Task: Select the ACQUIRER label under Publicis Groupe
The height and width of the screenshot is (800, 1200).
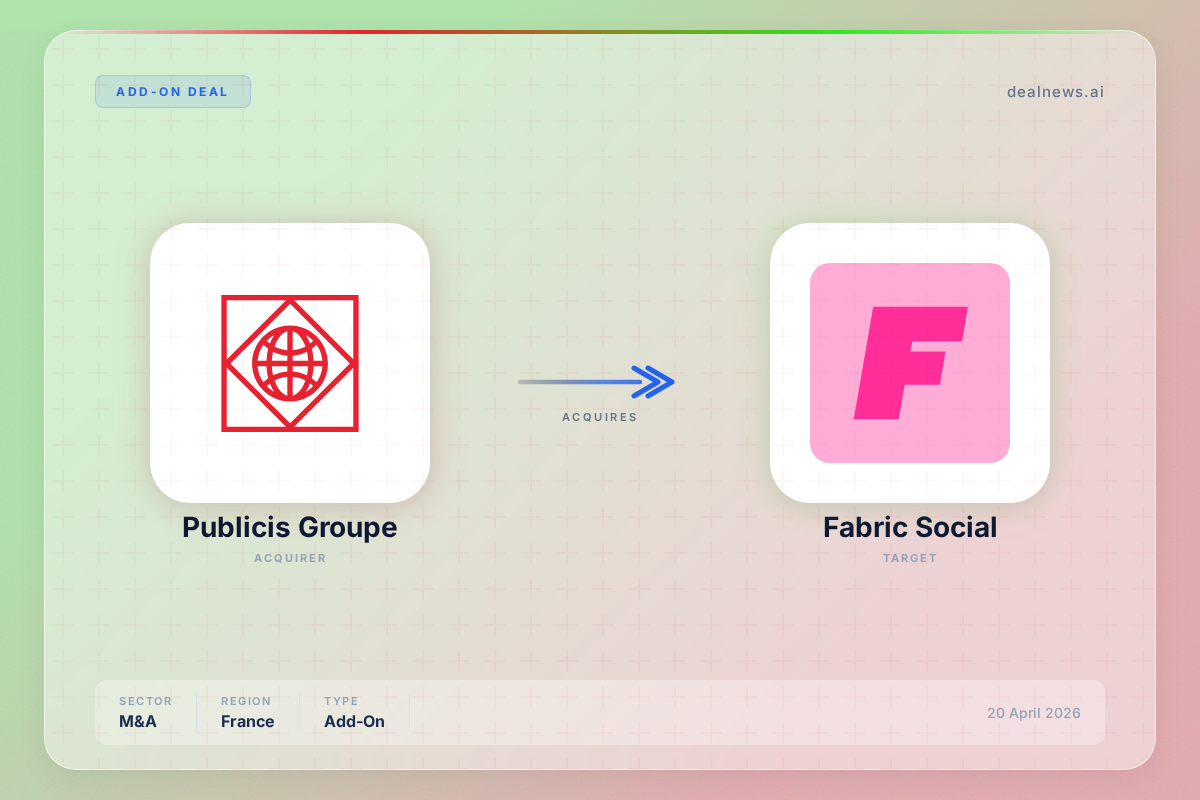Action: (289, 558)
